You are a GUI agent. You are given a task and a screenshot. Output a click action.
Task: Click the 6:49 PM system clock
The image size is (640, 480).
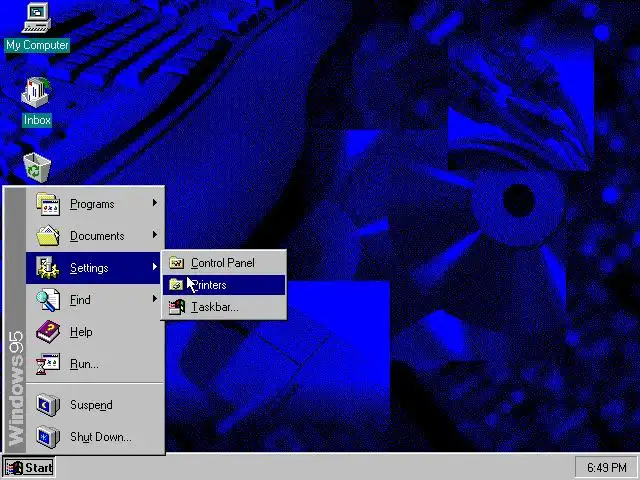[606, 467]
